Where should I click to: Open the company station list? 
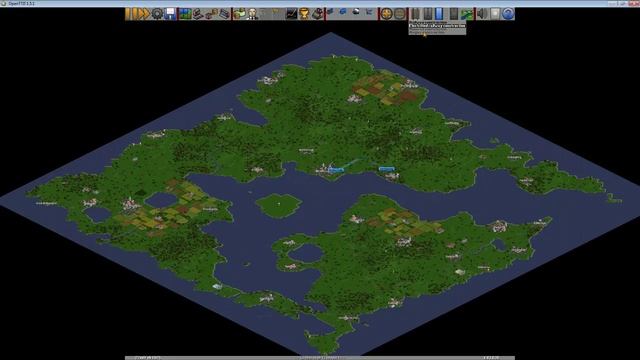[x=224, y=14]
